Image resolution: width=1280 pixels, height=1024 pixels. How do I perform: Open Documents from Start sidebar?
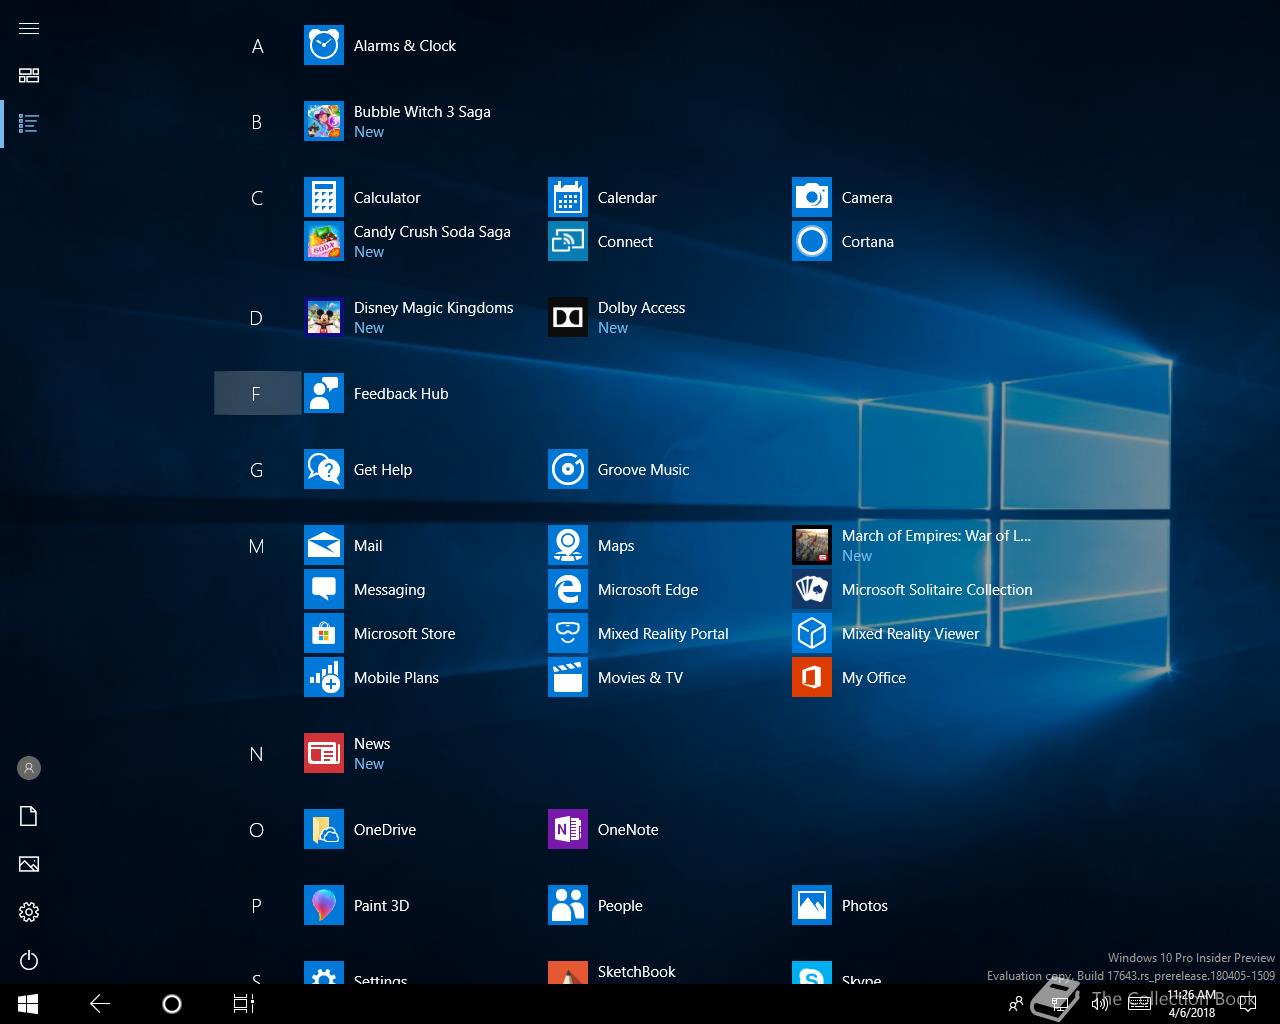click(x=29, y=816)
